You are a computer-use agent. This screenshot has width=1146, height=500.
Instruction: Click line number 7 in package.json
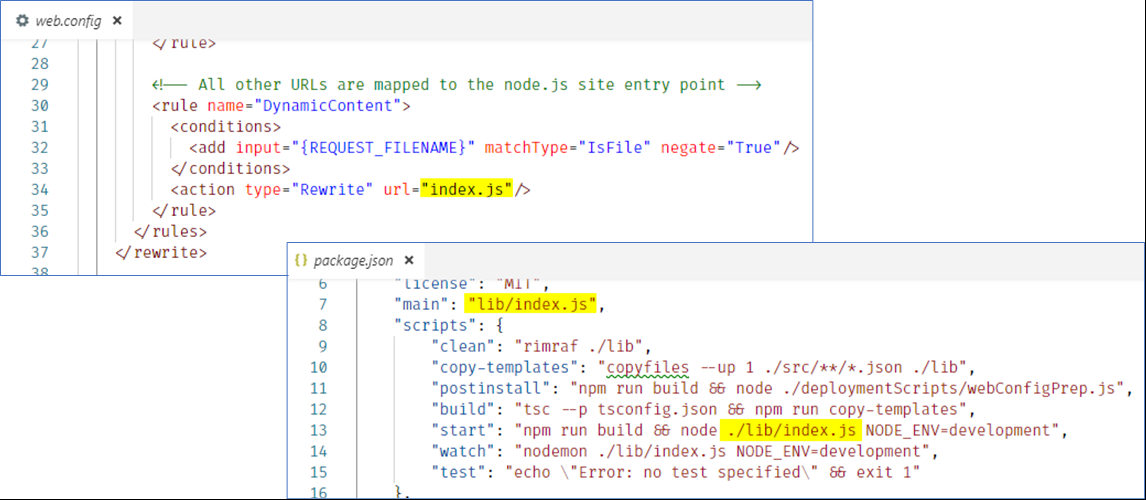[x=323, y=303]
